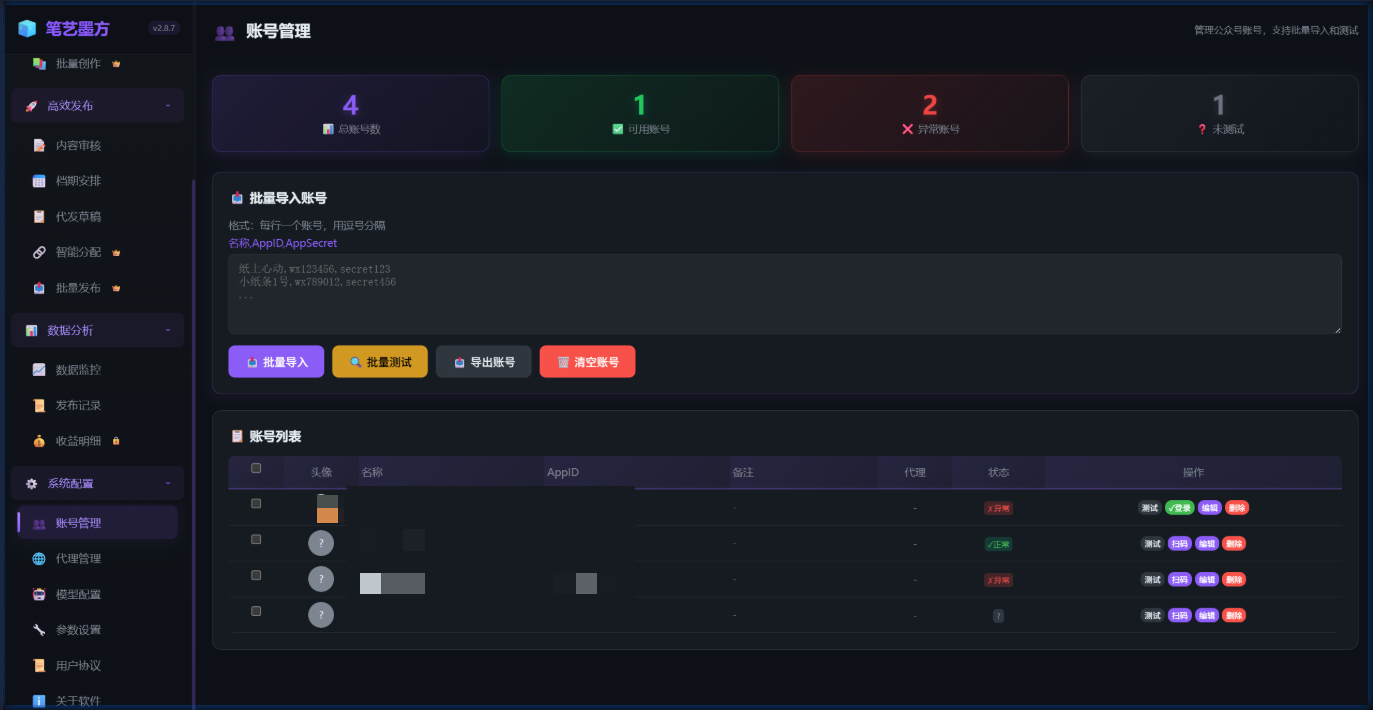Image resolution: width=1373 pixels, height=710 pixels.
Task: Click the sidebar vertical scrollbar
Action: tap(193, 400)
